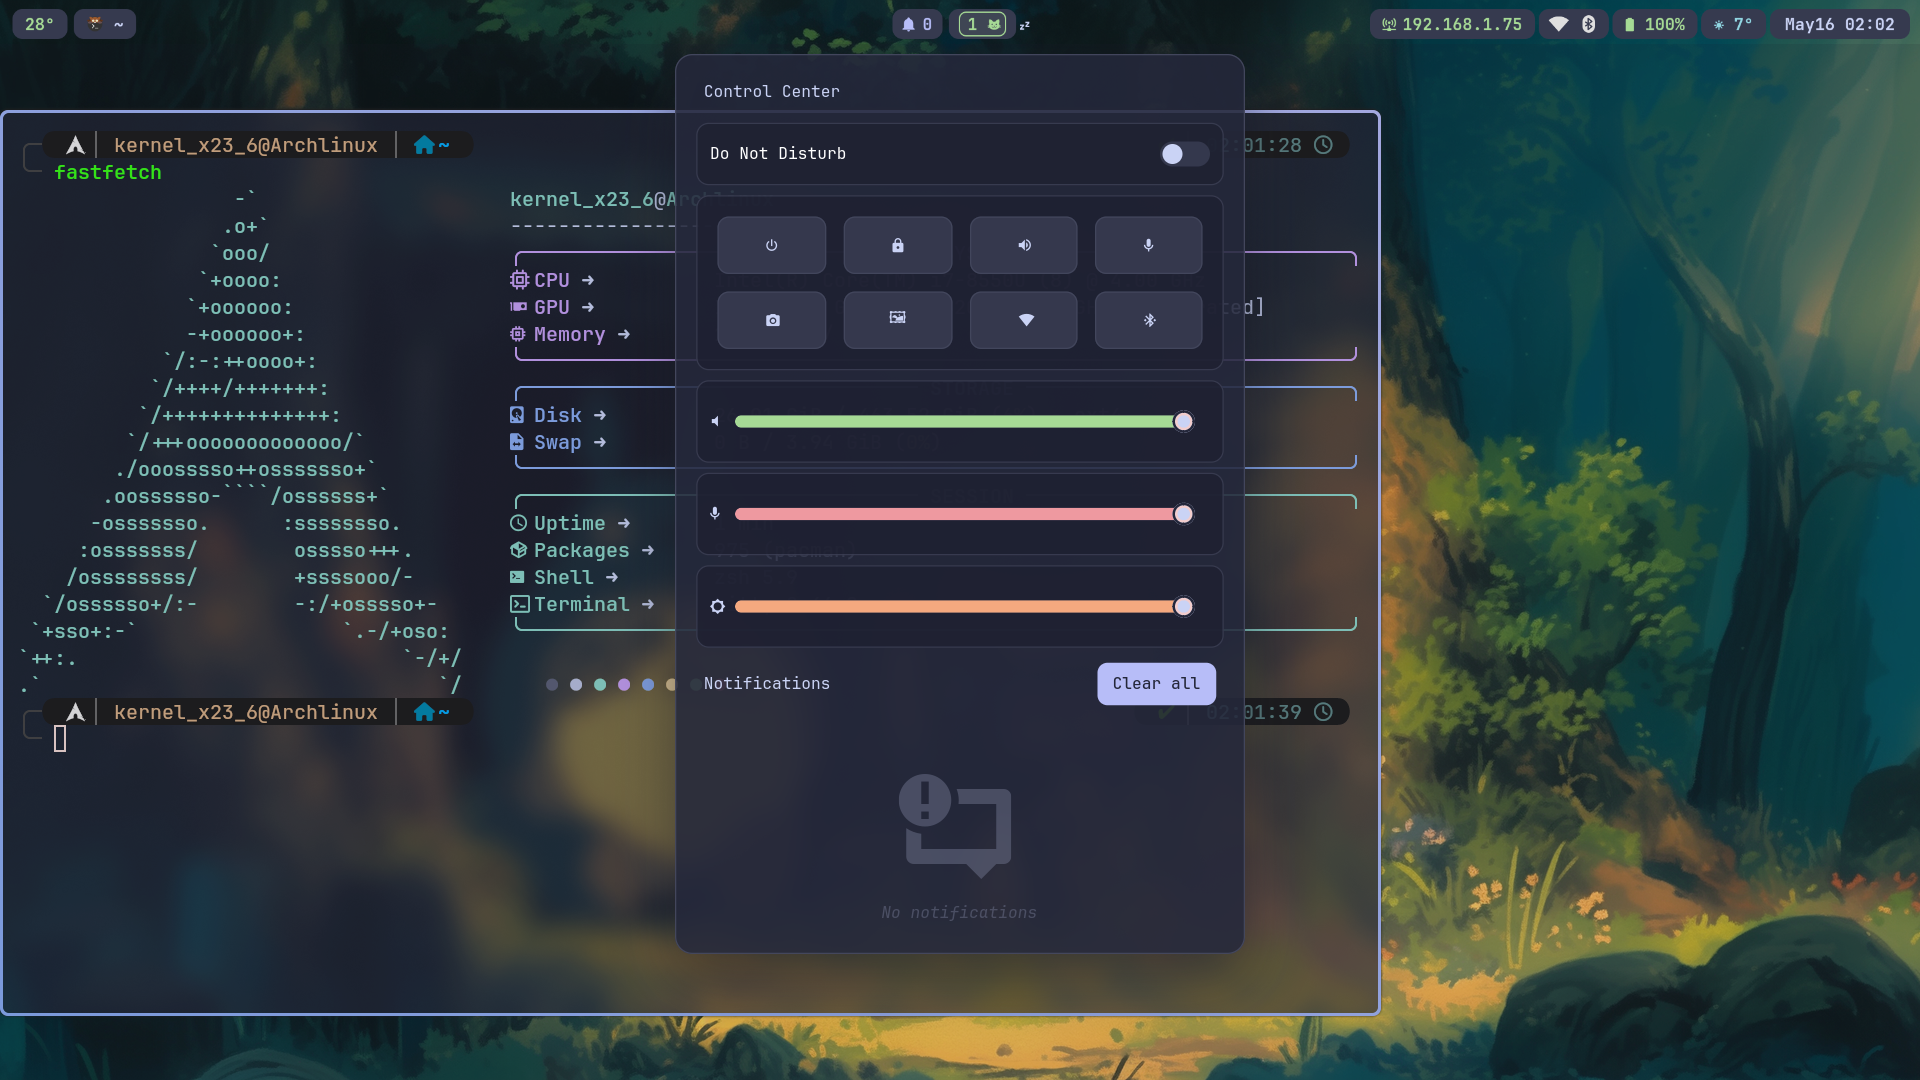The height and width of the screenshot is (1080, 1920).
Task: Click the No notifications placeholder text
Action: coord(959,913)
